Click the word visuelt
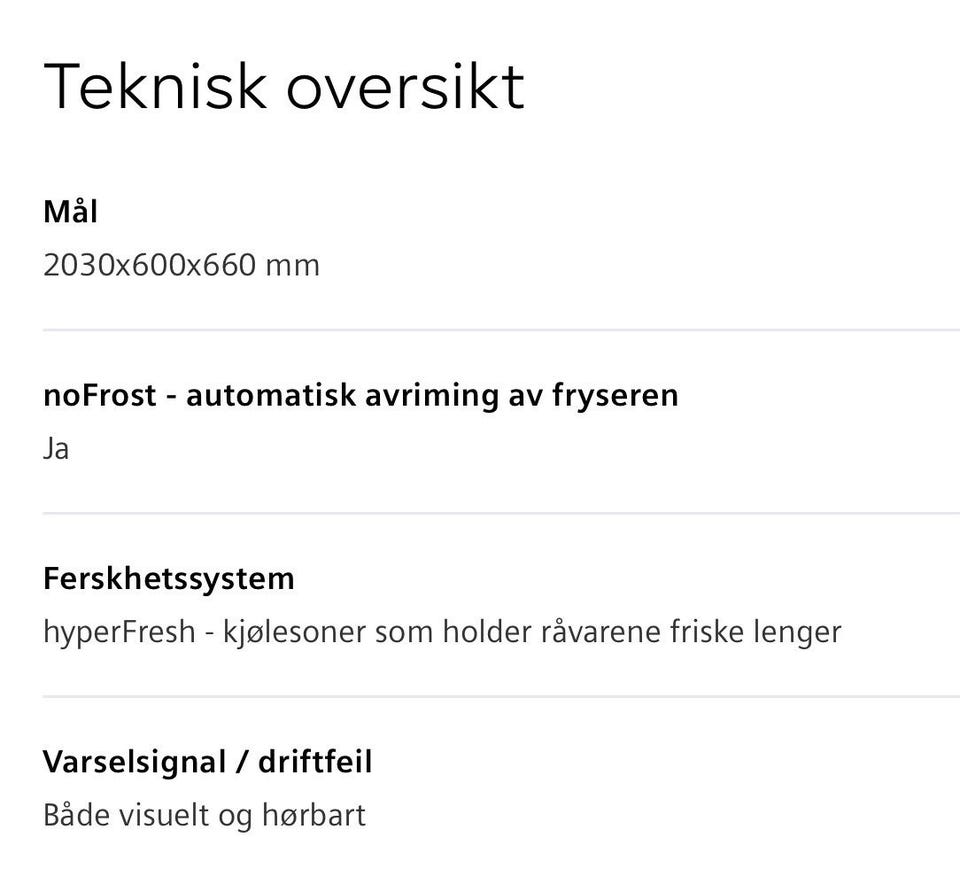Image resolution: width=960 pixels, height=876 pixels. tap(163, 816)
